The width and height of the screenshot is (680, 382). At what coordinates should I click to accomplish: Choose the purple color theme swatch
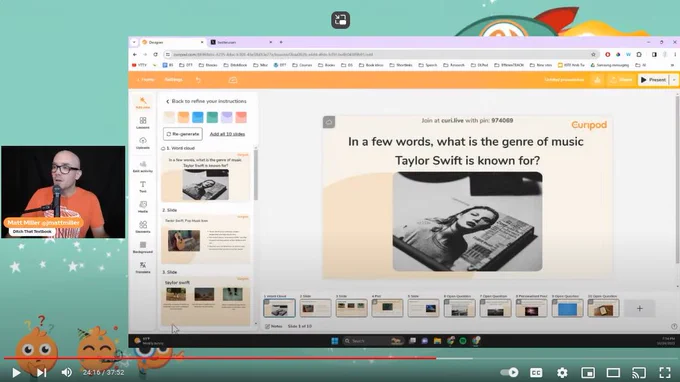[226, 117]
